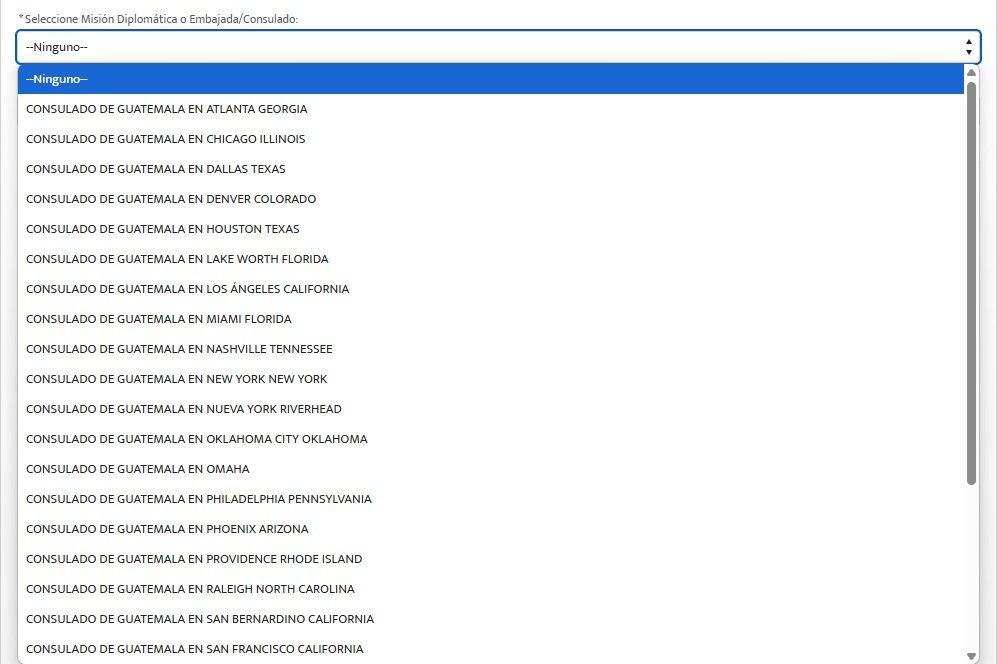Select Consulado de Guatemala en San Francisco California
This screenshot has height=664, width=997.
click(x=491, y=649)
